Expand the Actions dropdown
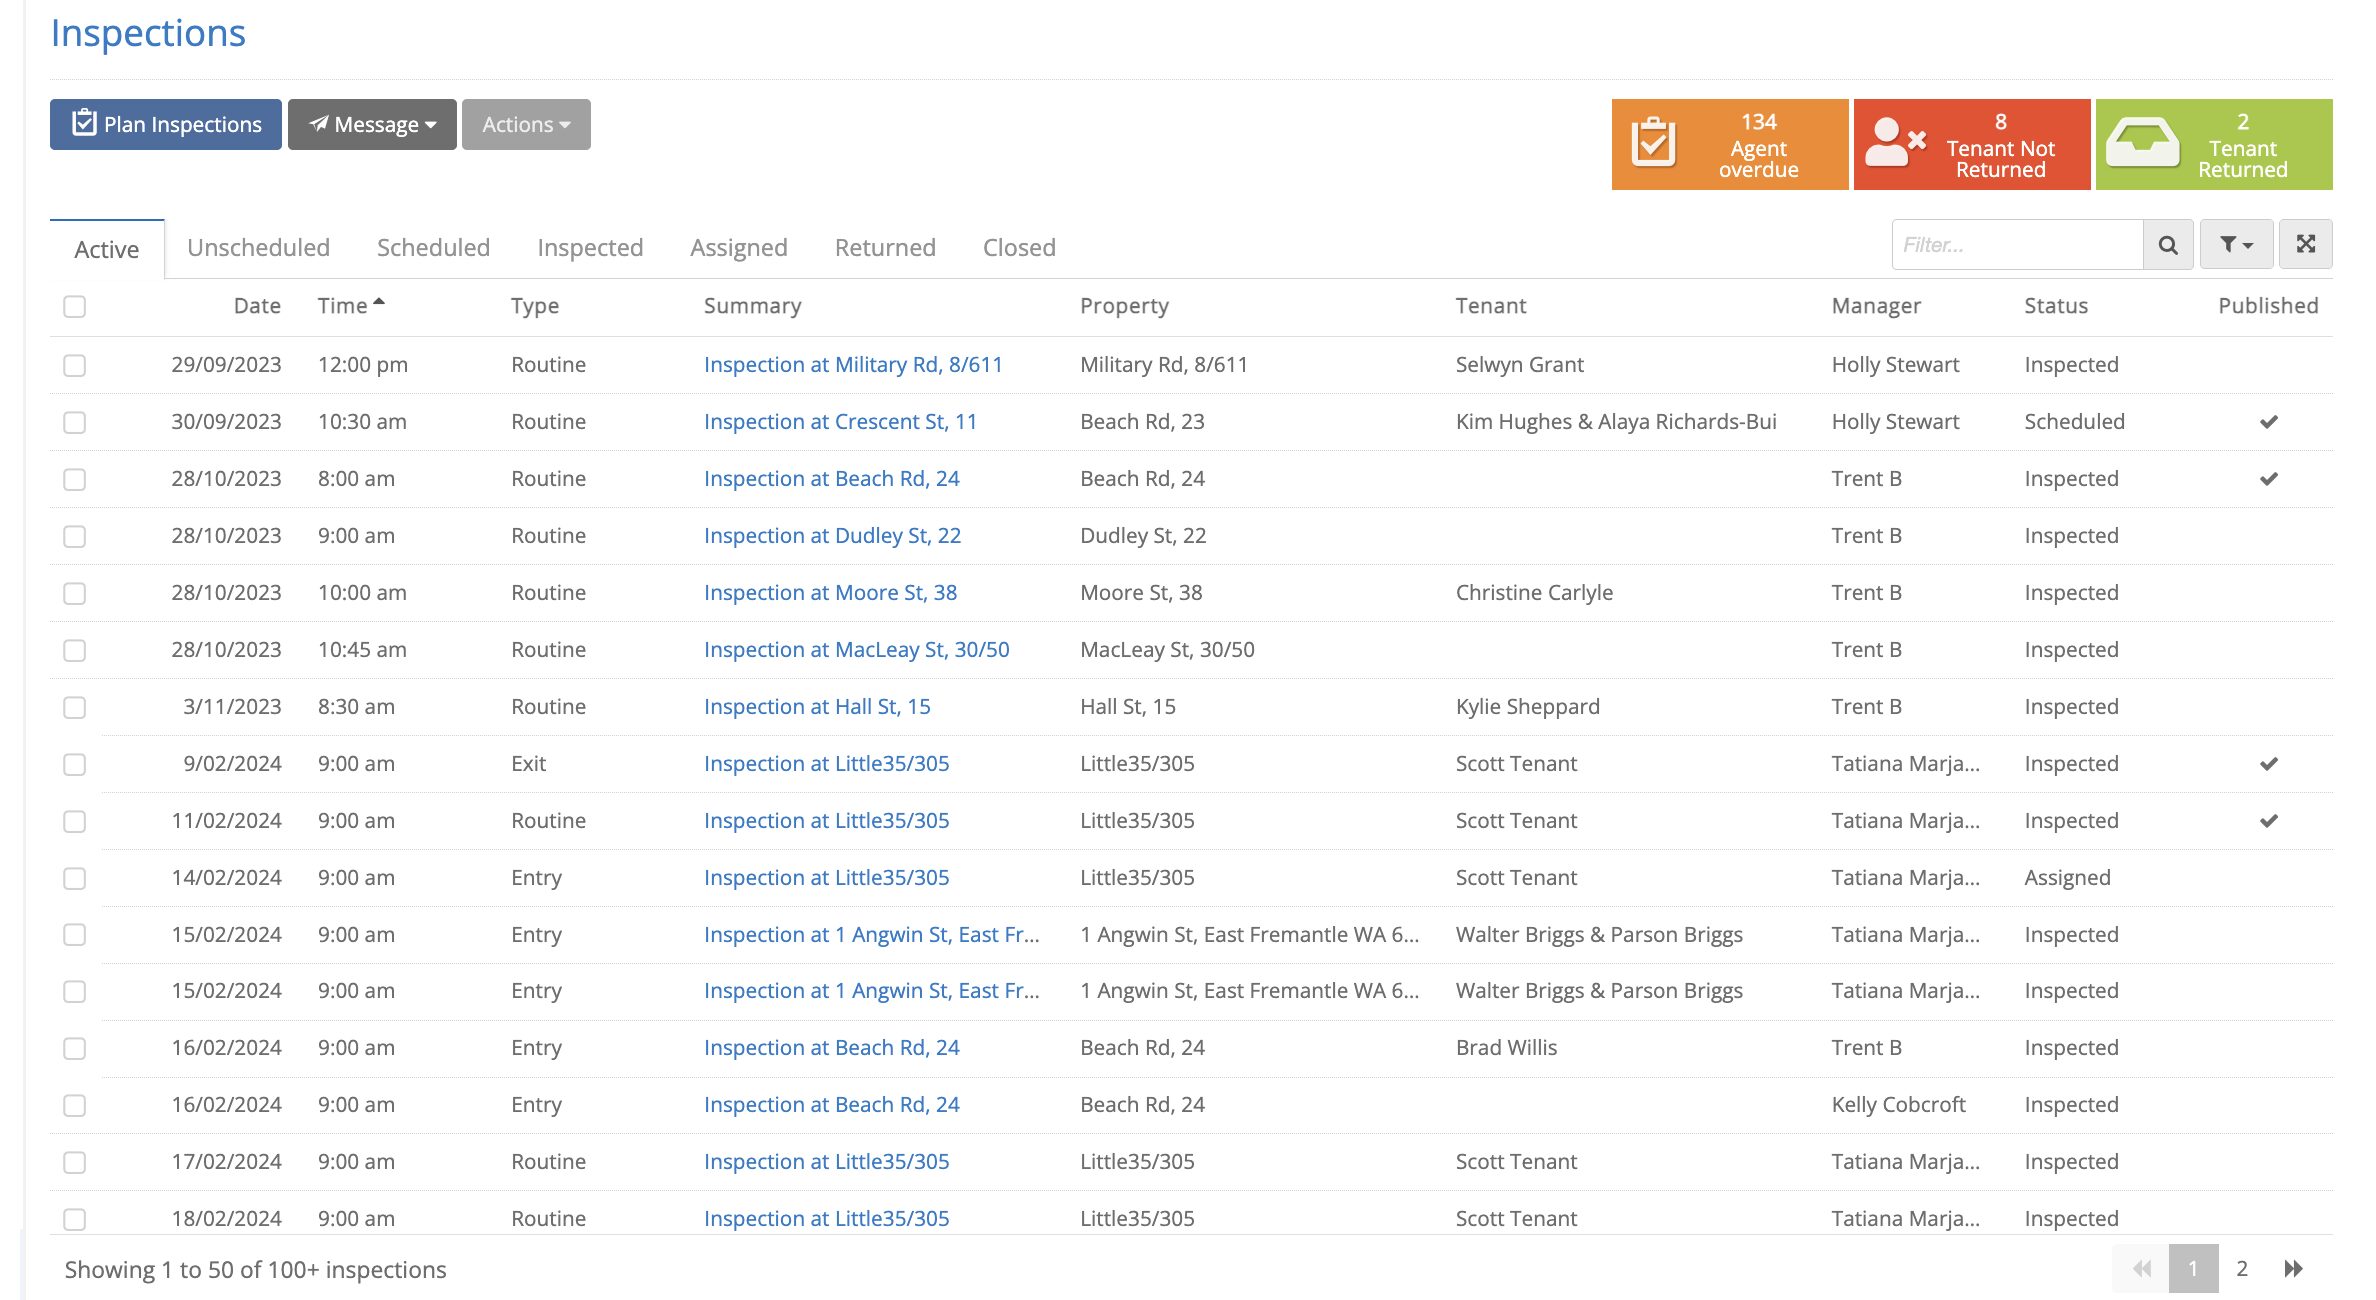This screenshot has width=2376, height=1300. (526, 124)
